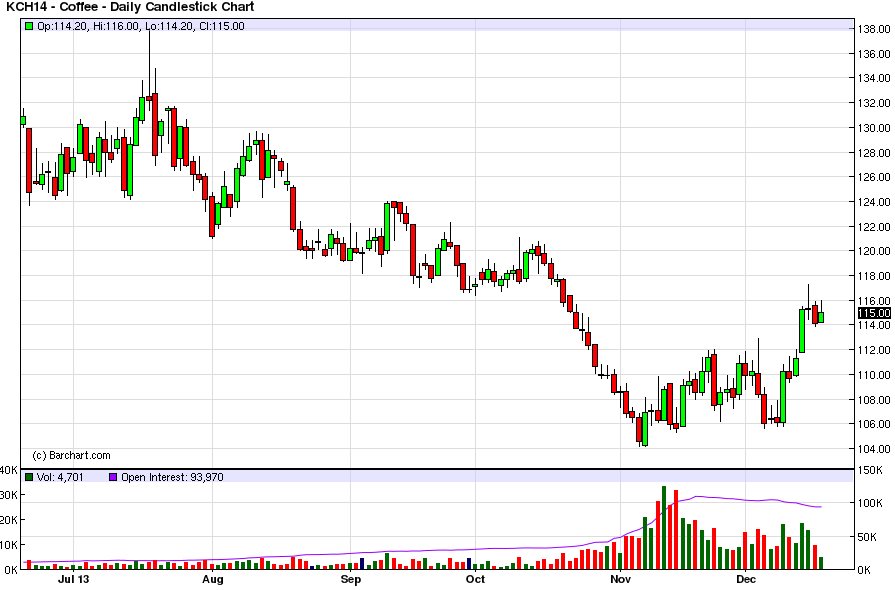Viewport: 895px width, 590px height.
Task: Click the Nov date axis label
Action: pyautogui.click(x=620, y=580)
